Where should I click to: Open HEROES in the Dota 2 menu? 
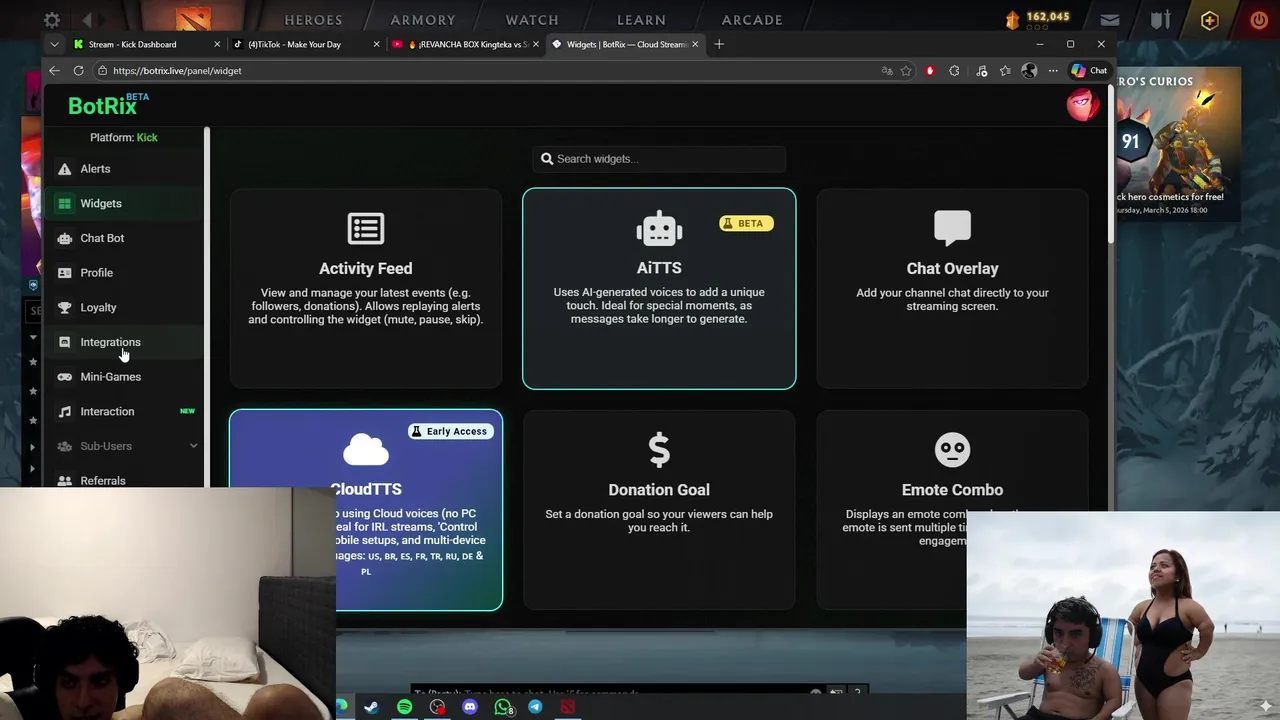[315, 20]
